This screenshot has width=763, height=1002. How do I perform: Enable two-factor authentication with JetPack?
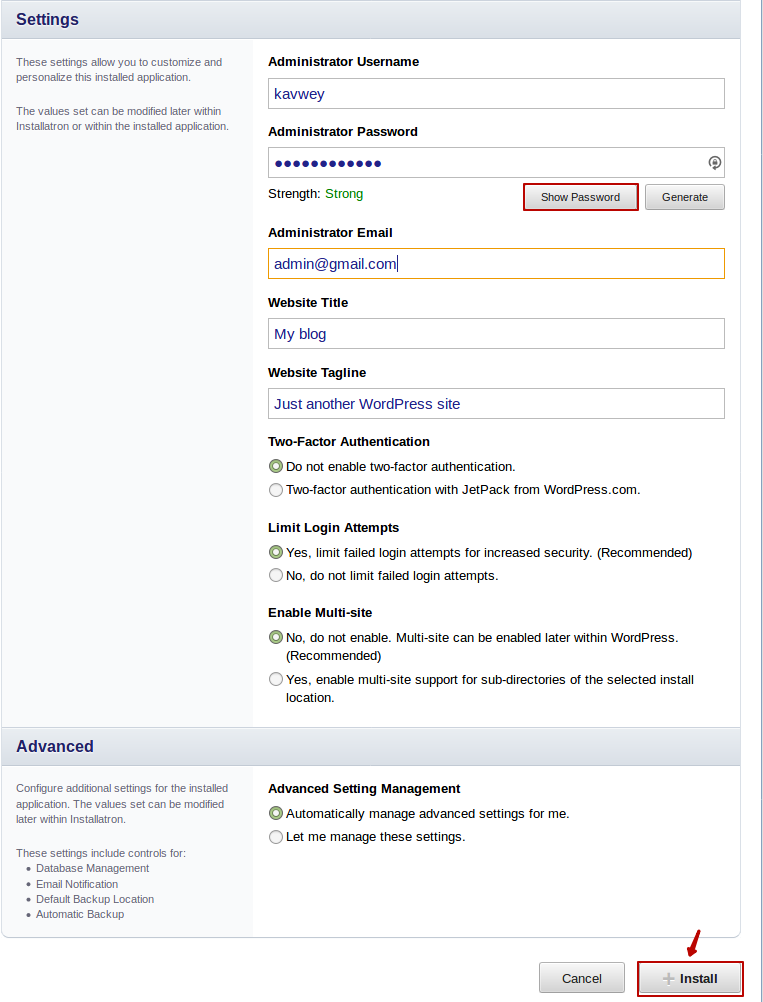(x=276, y=490)
